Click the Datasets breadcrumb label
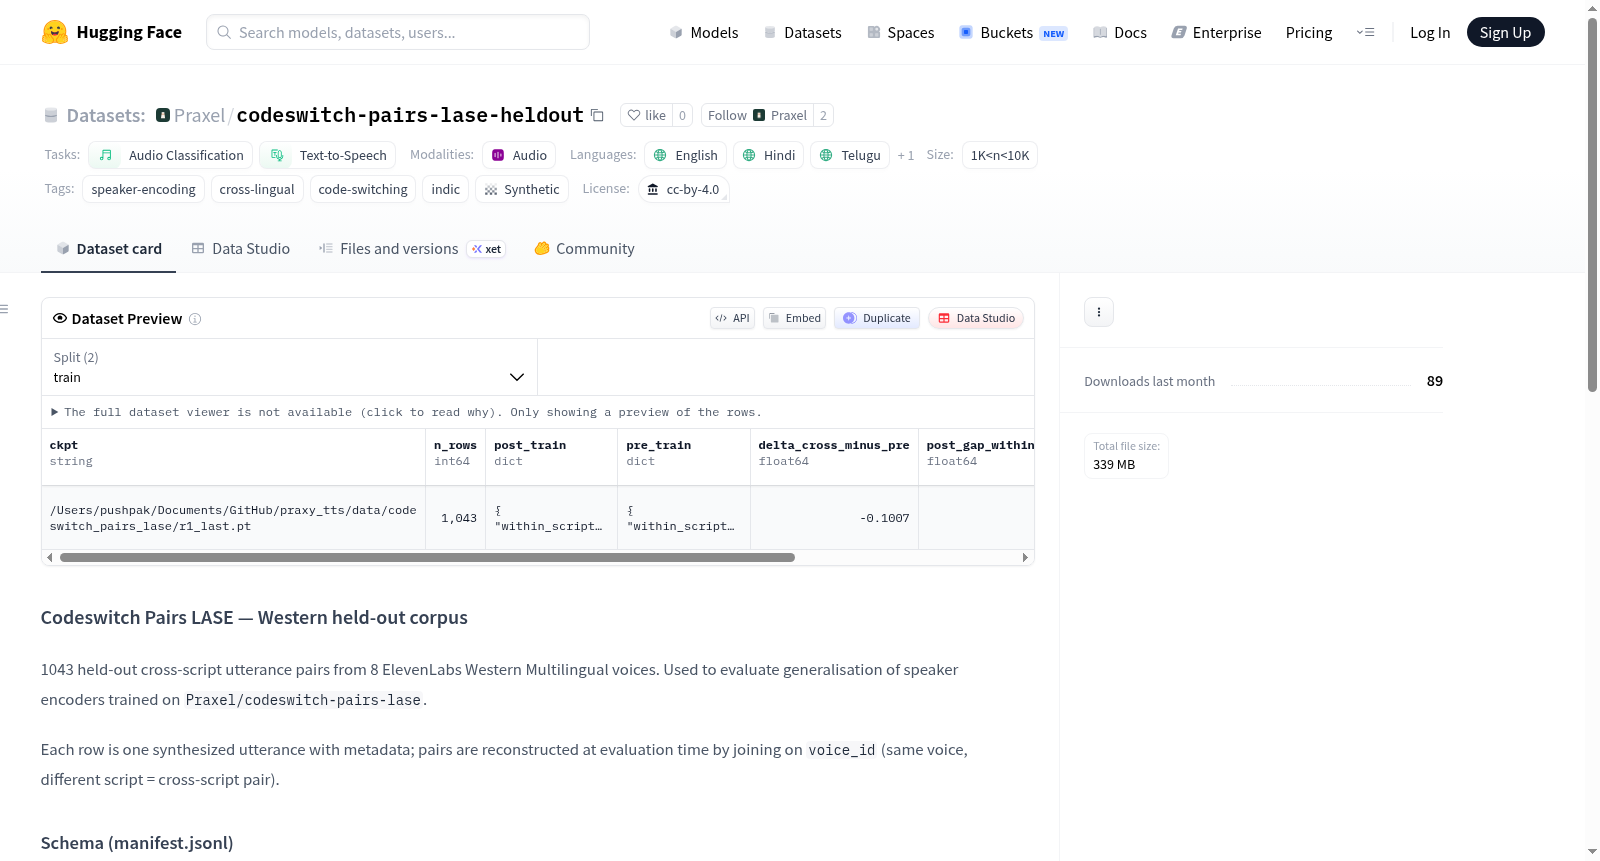This screenshot has width=1600, height=861. pyautogui.click(x=106, y=115)
